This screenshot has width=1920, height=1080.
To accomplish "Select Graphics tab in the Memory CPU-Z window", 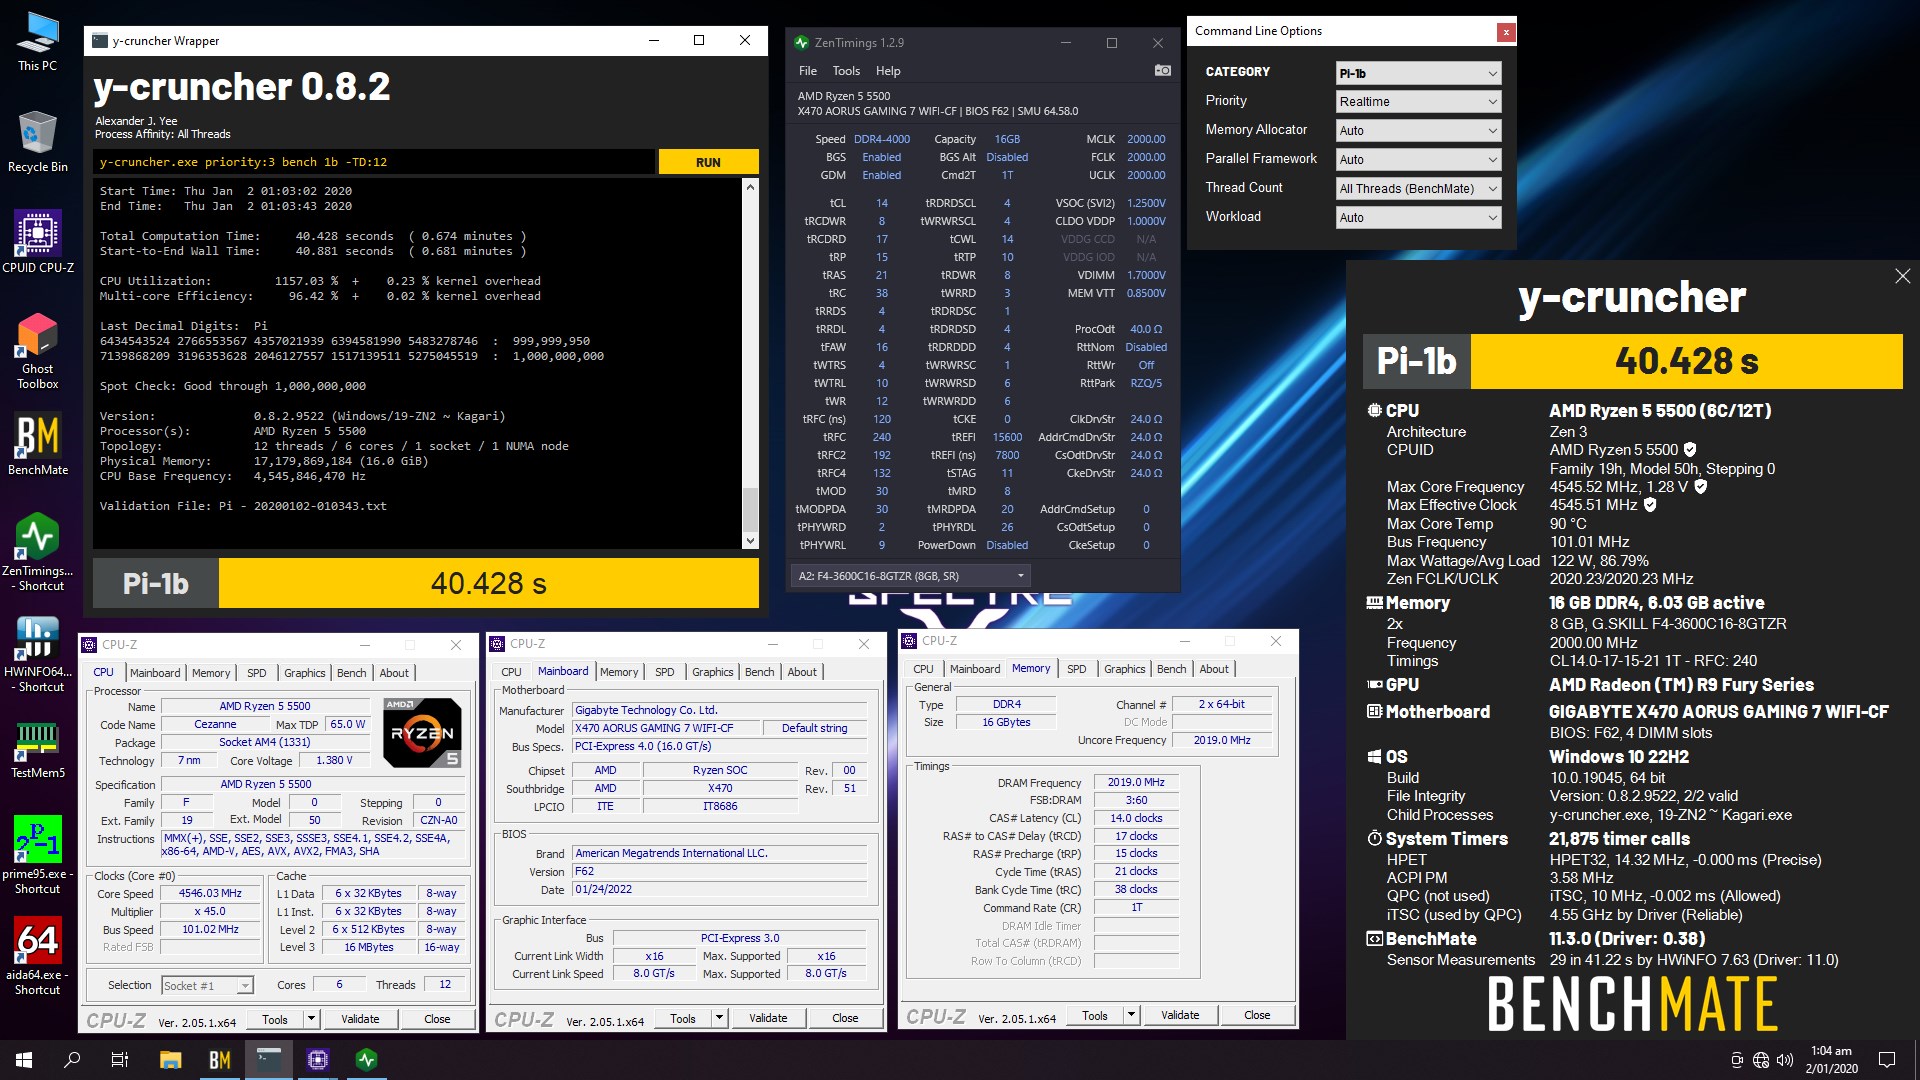I will pyautogui.click(x=1125, y=669).
